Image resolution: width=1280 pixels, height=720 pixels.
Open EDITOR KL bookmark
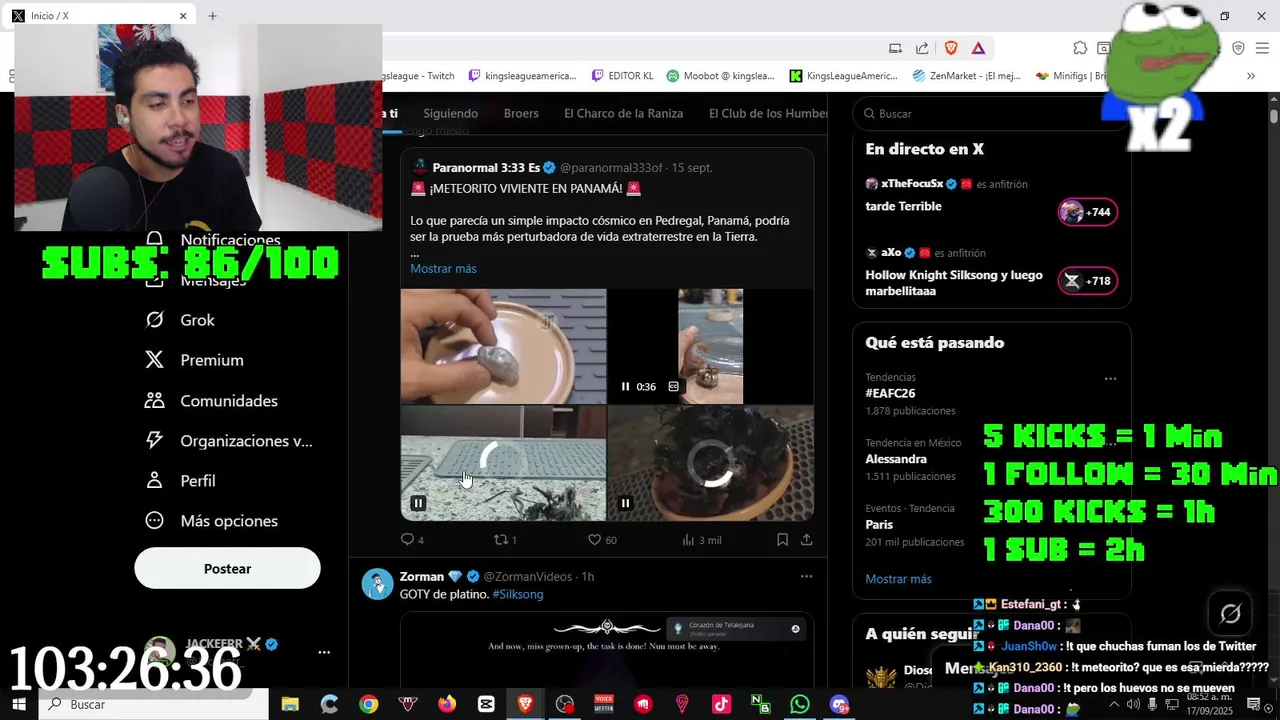coord(622,75)
